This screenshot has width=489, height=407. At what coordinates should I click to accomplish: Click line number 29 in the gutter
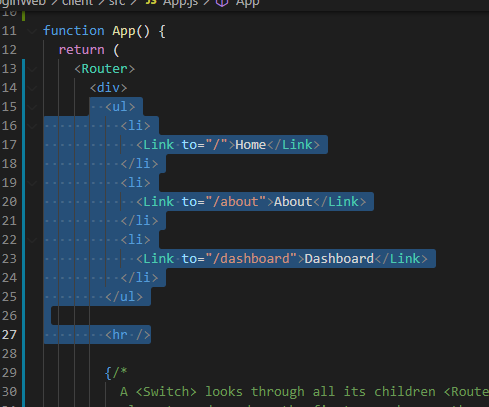click(x=9, y=373)
